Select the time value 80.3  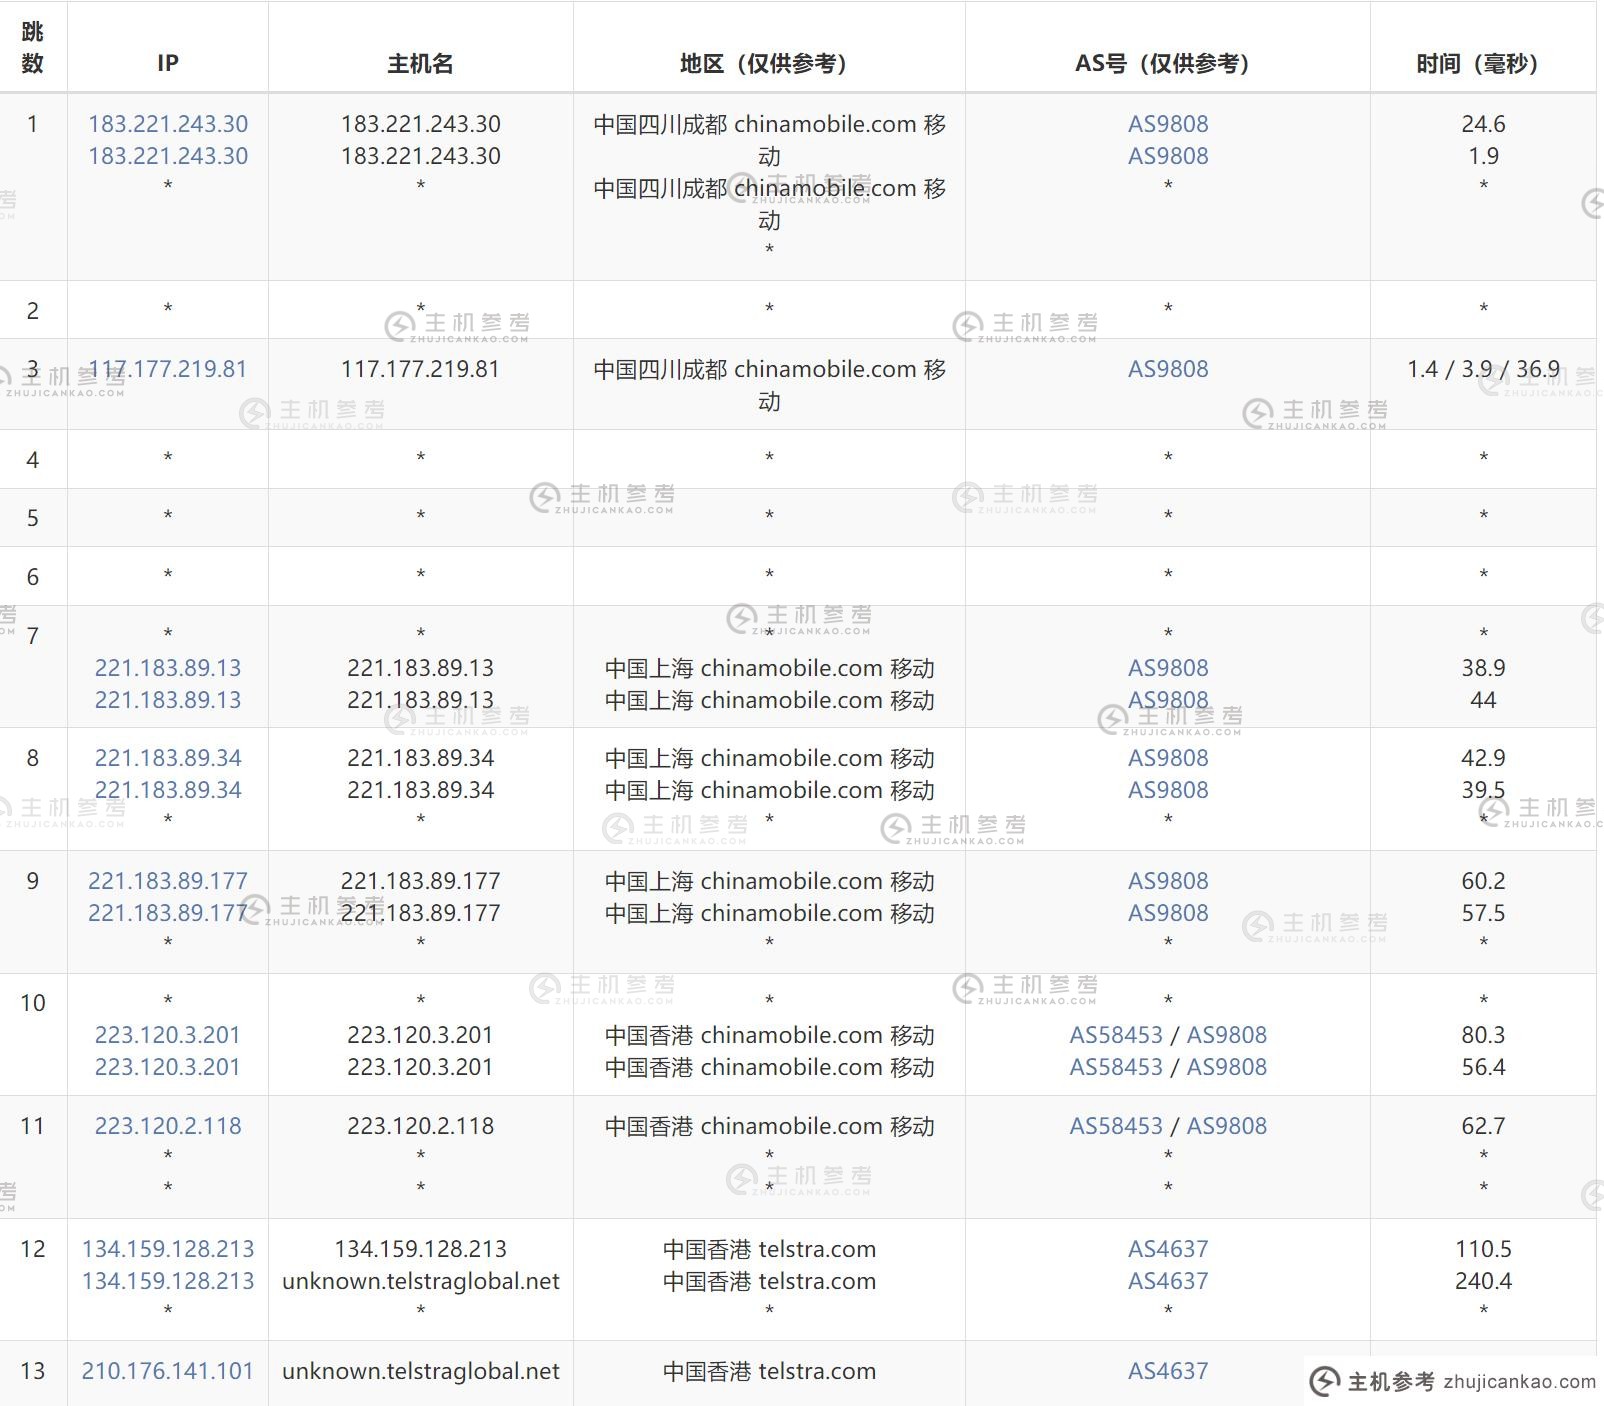(x=1483, y=1035)
